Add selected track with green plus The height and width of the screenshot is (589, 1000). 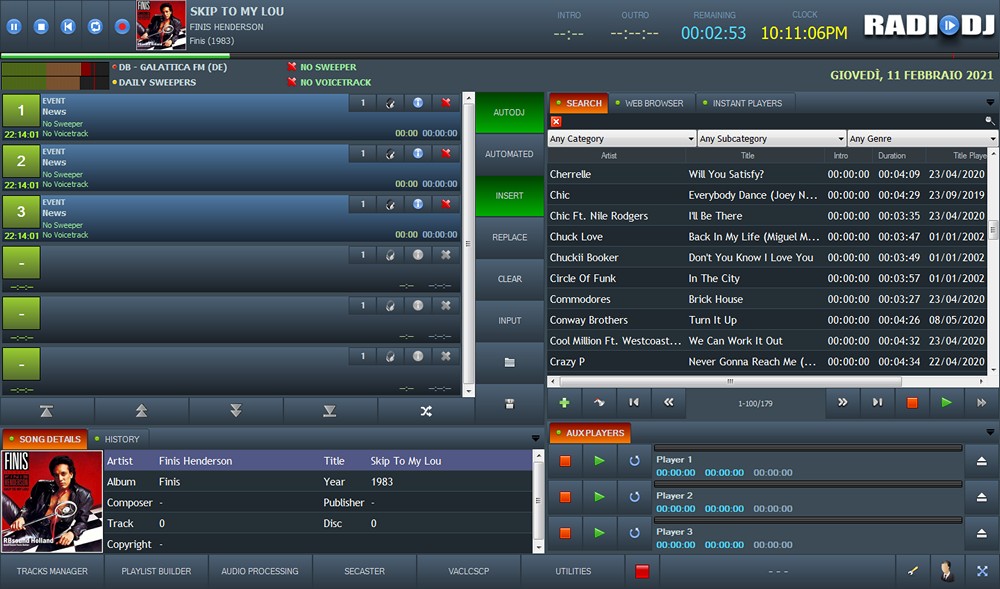564,403
